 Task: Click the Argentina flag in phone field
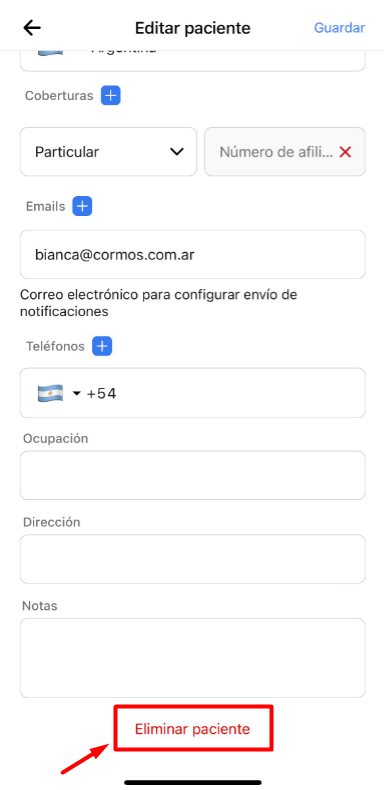tap(50, 393)
